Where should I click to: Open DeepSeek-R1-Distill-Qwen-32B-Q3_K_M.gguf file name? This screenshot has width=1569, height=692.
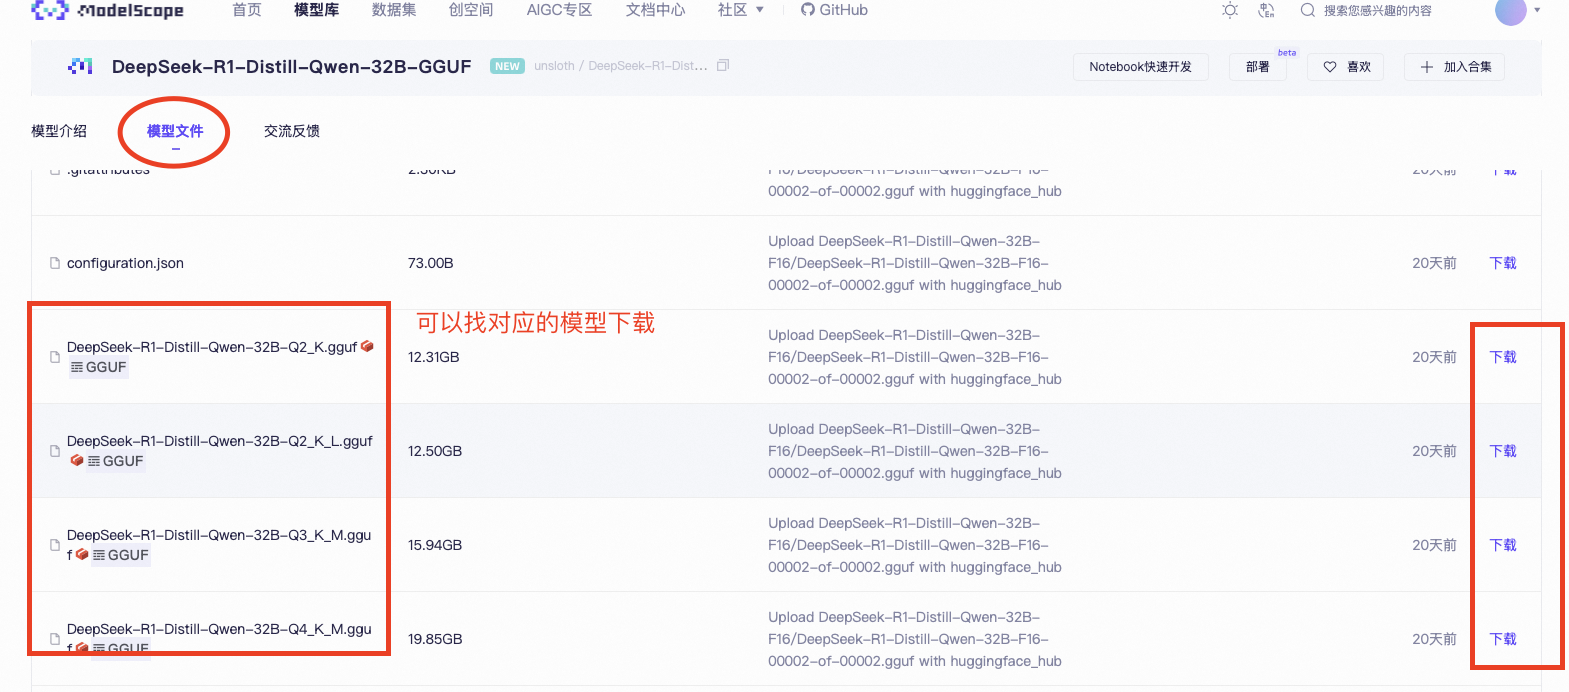click(219, 545)
